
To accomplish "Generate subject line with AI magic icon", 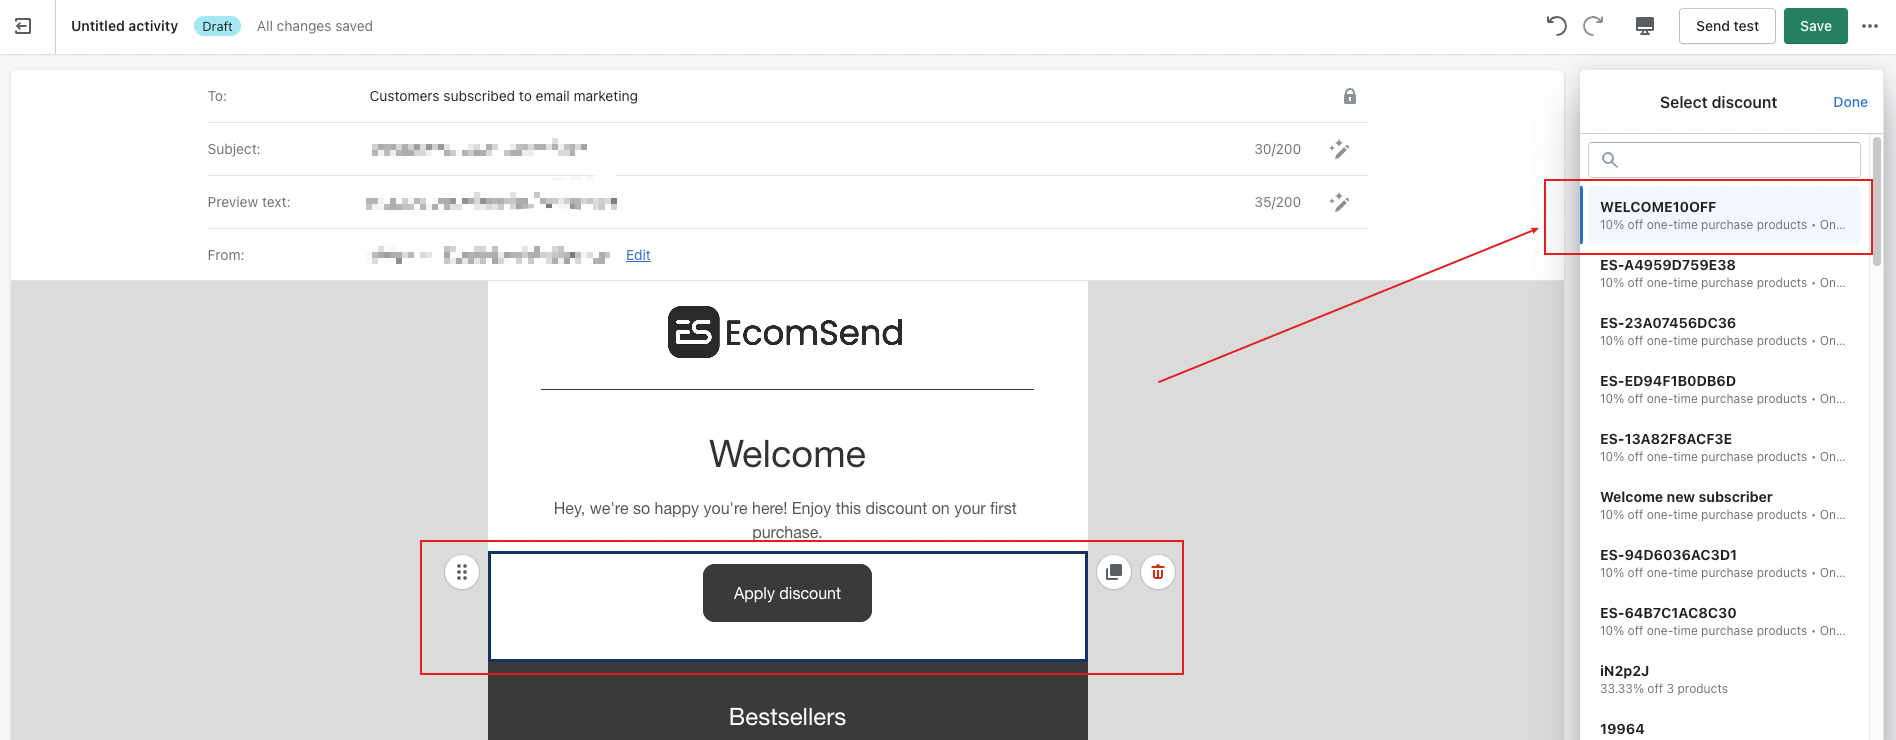I will point(1339,149).
